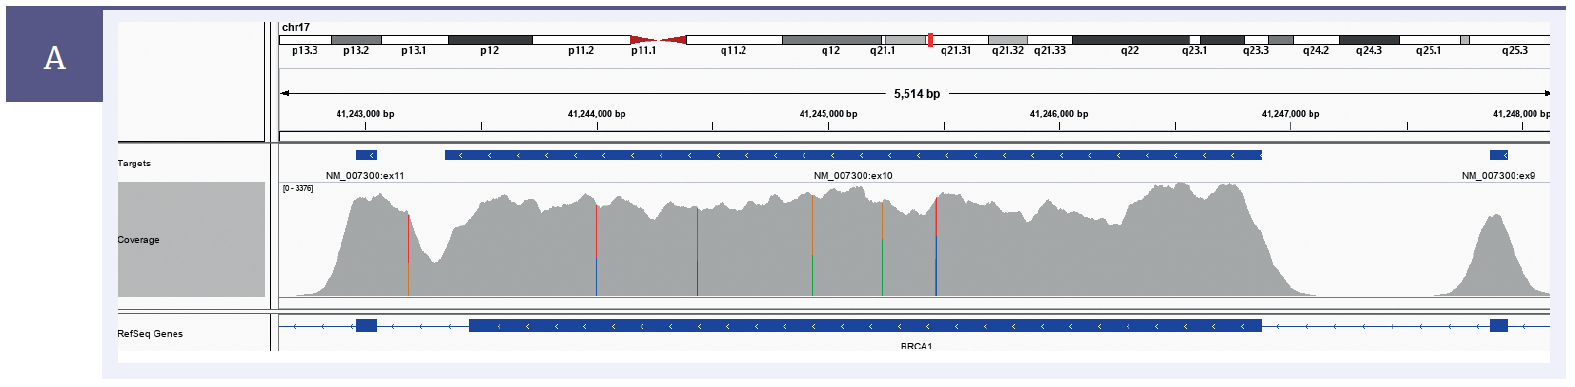Click the chr17 chromosome label
Image resolution: width=1575 pixels, height=387 pixels.
[296, 27]
